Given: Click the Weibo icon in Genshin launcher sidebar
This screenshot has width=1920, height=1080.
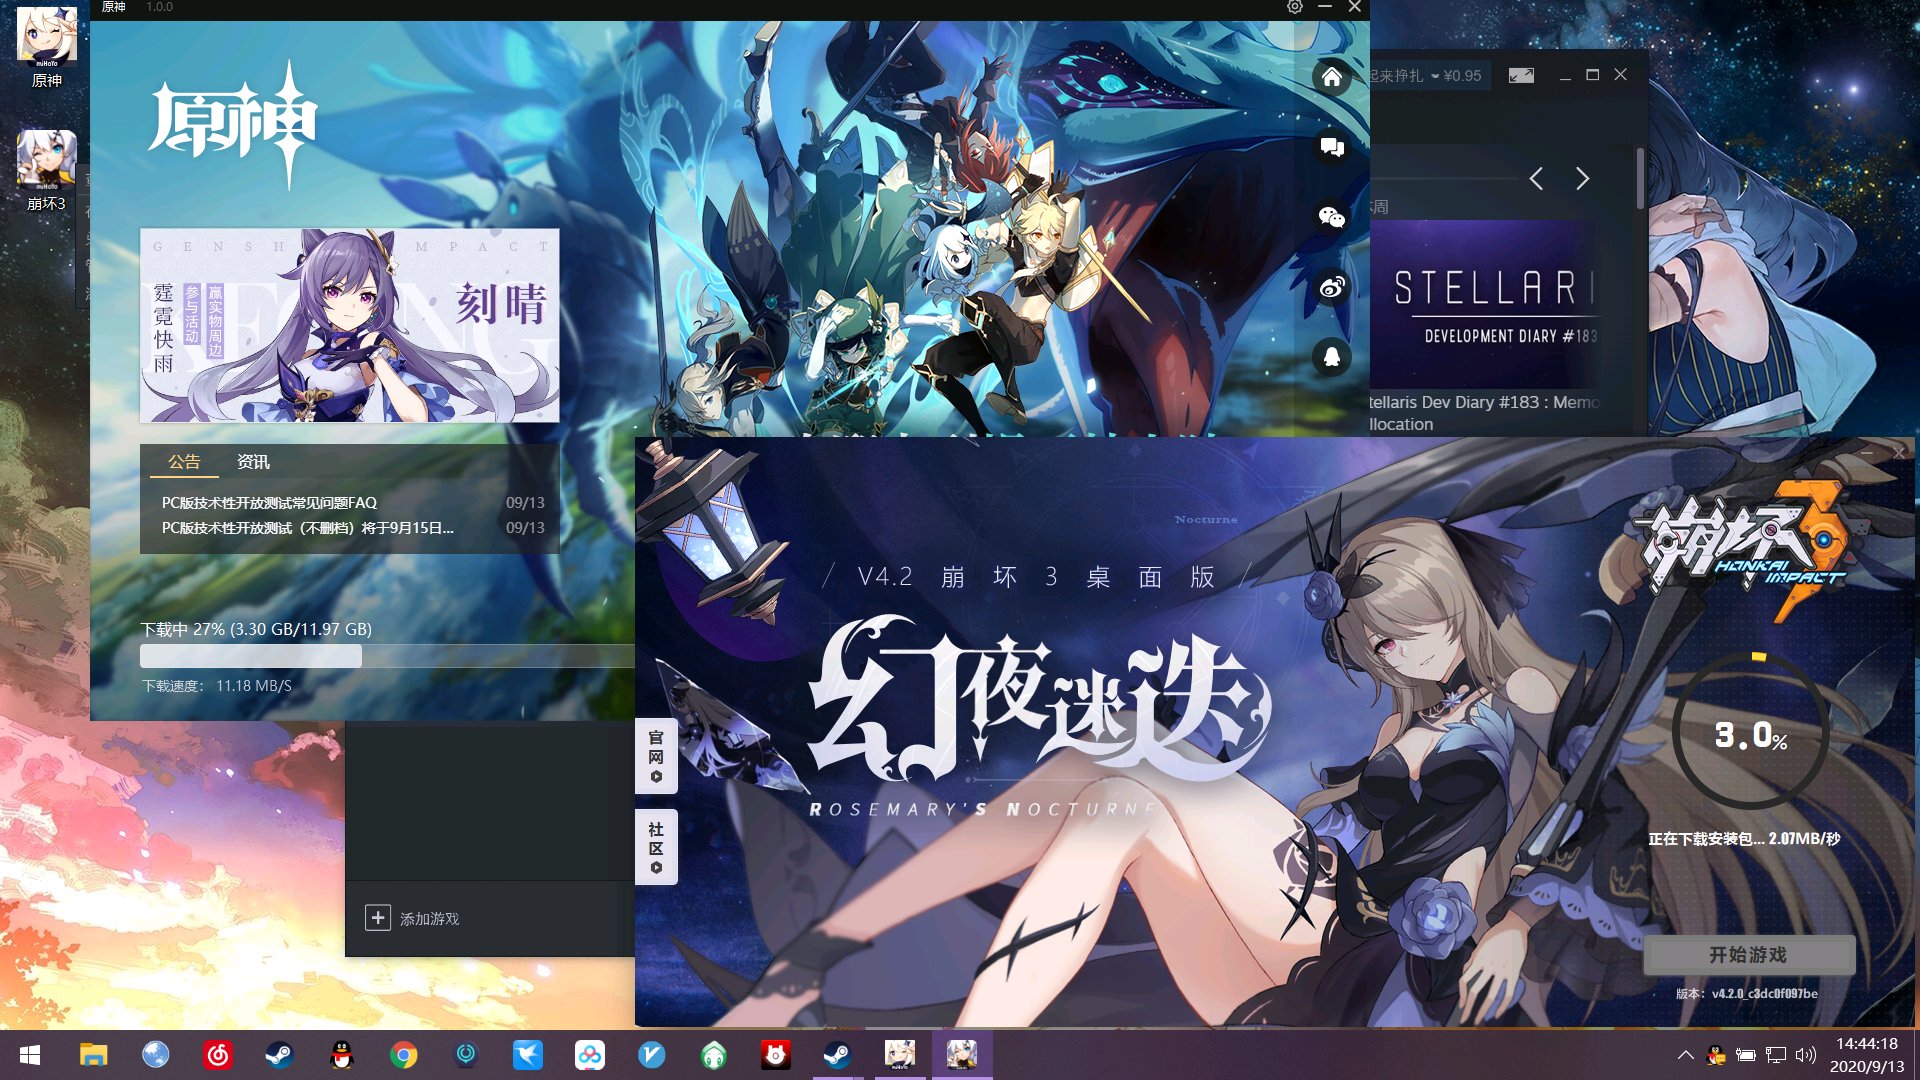Looking at the screenshot, I should (x=1332, y=288).
